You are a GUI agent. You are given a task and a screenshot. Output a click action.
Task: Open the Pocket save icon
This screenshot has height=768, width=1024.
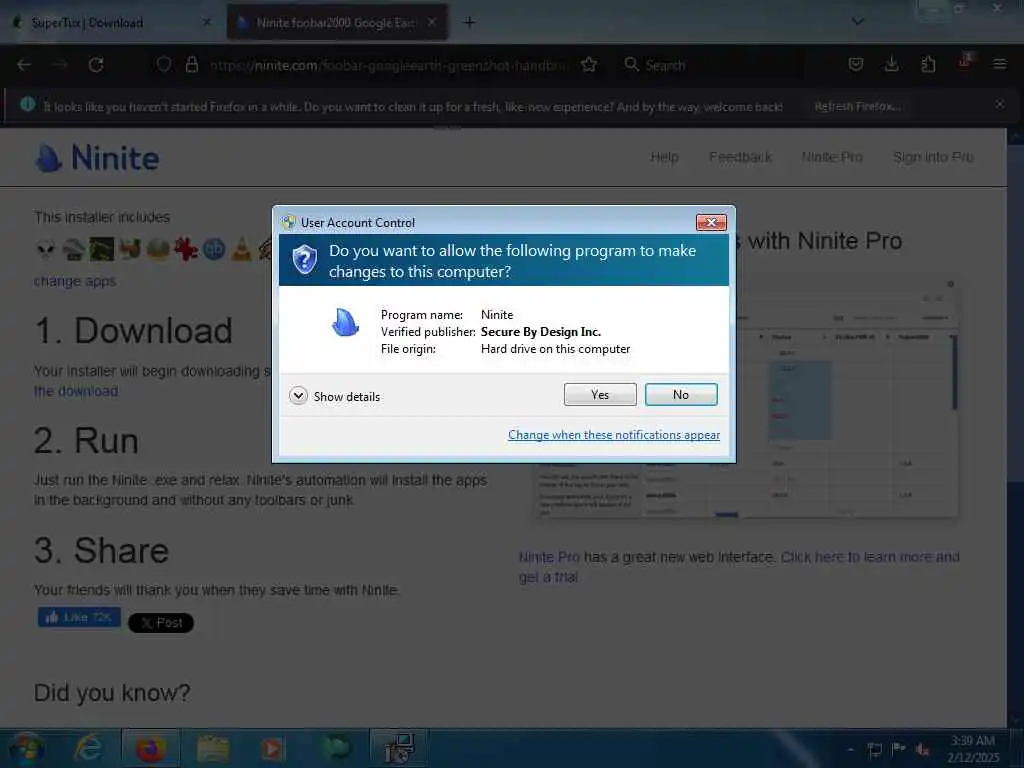[x=856, y=65]
